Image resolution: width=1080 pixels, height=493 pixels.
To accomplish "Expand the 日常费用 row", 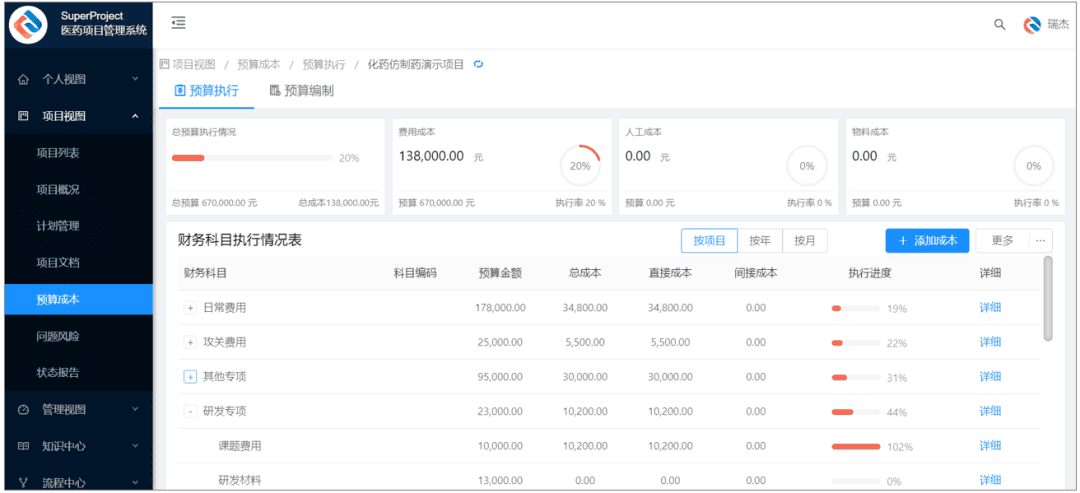I will (190, 308).
